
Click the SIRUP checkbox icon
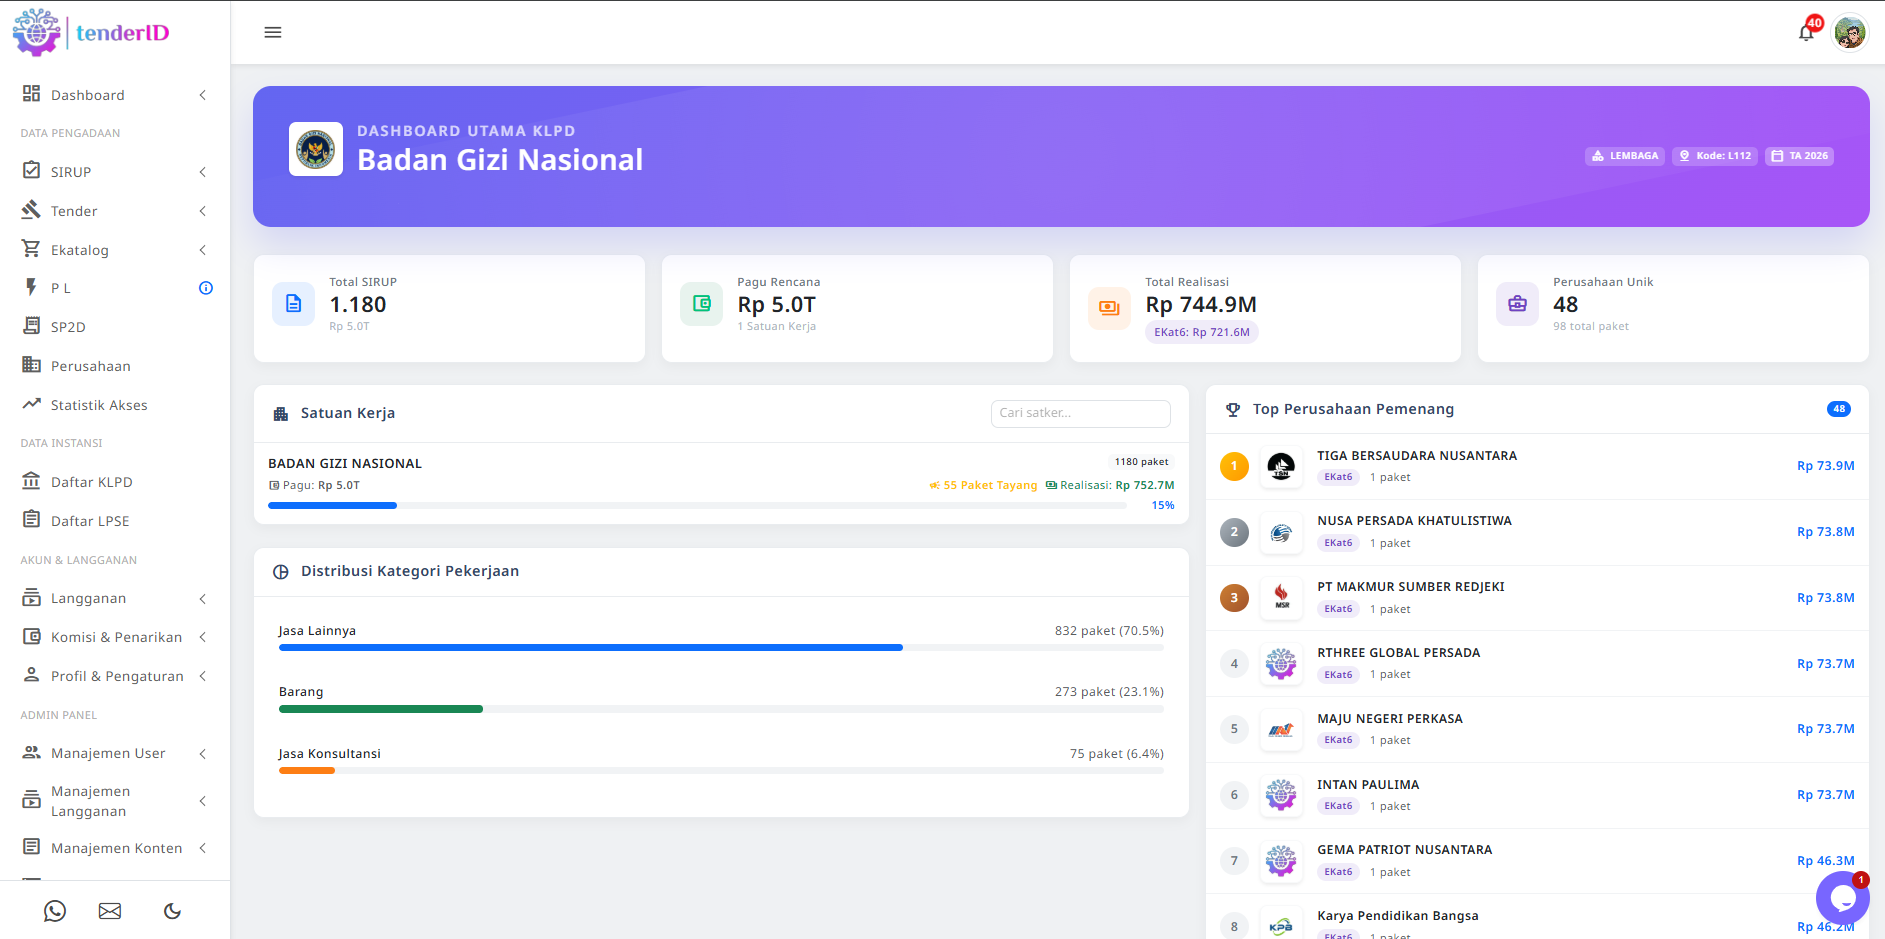[x=31, y=171]
